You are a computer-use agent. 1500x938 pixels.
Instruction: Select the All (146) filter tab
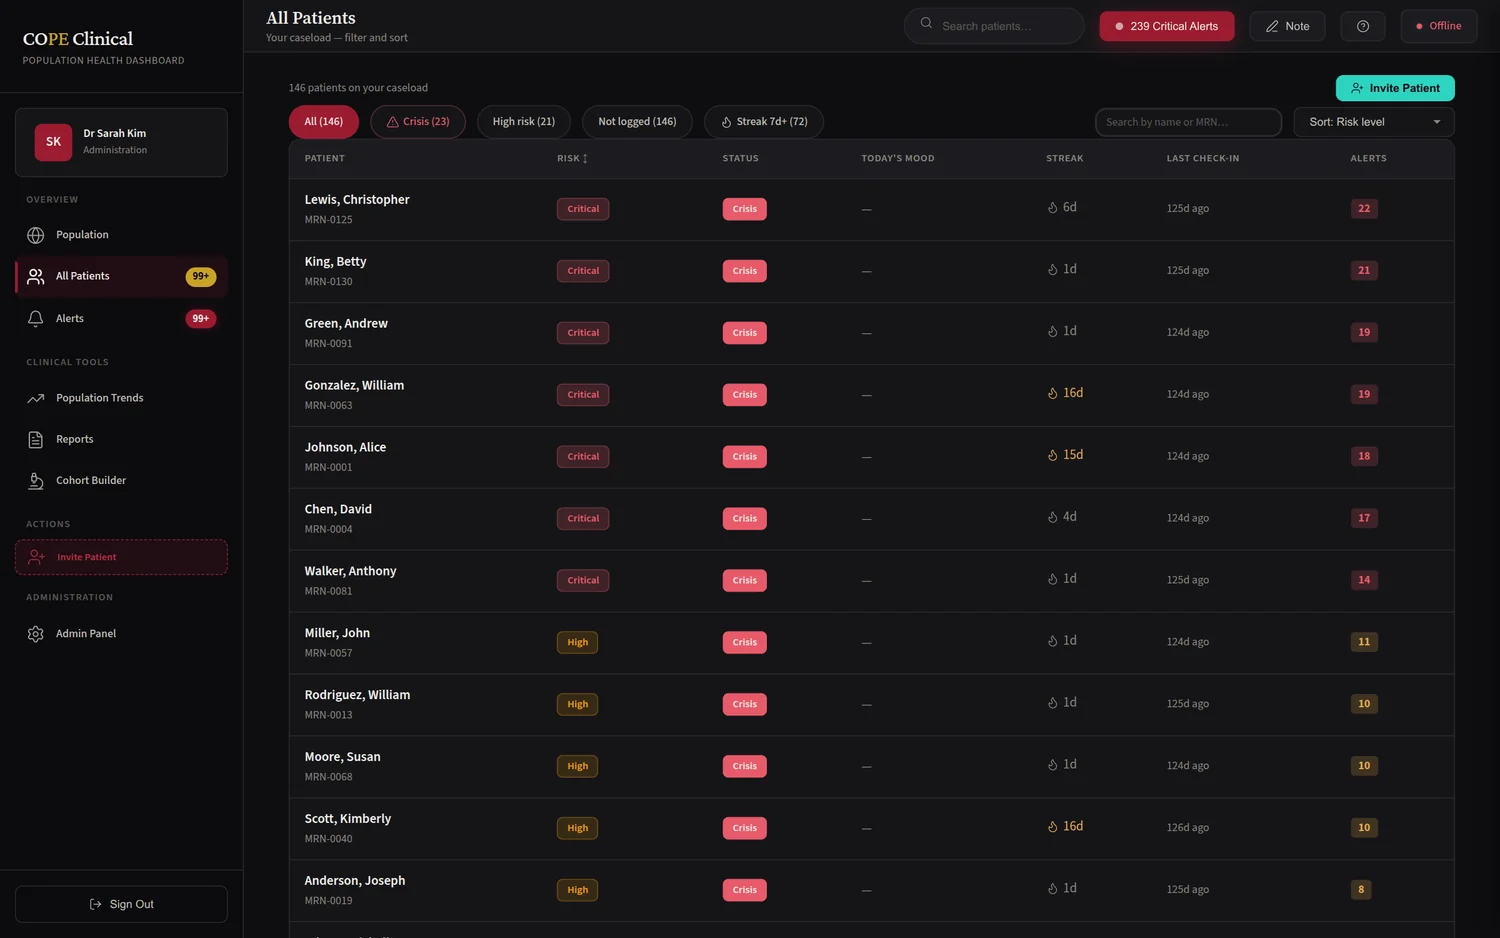click(323, 122)
